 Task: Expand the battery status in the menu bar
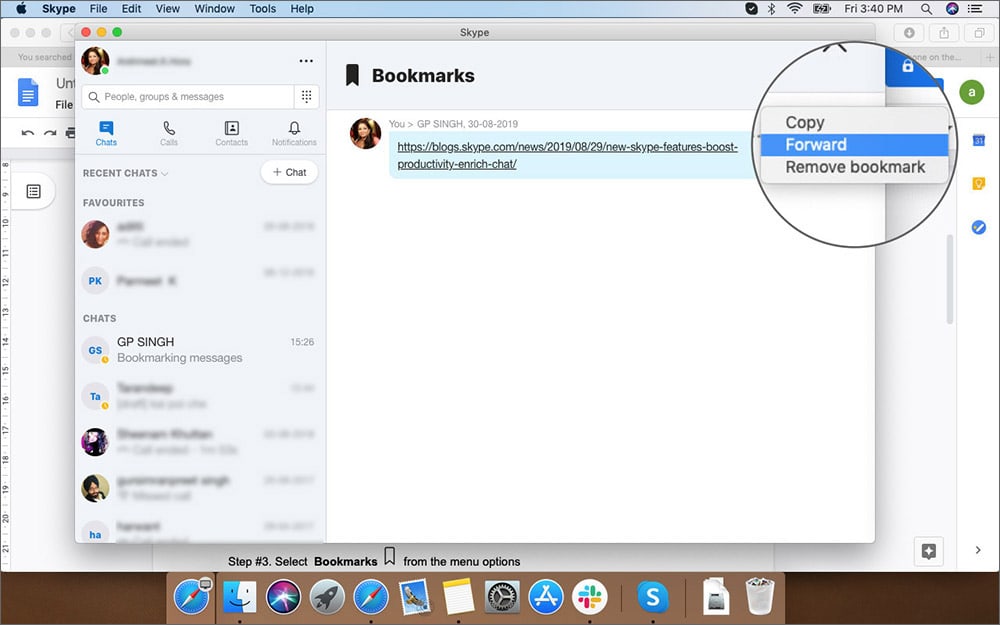822,8
